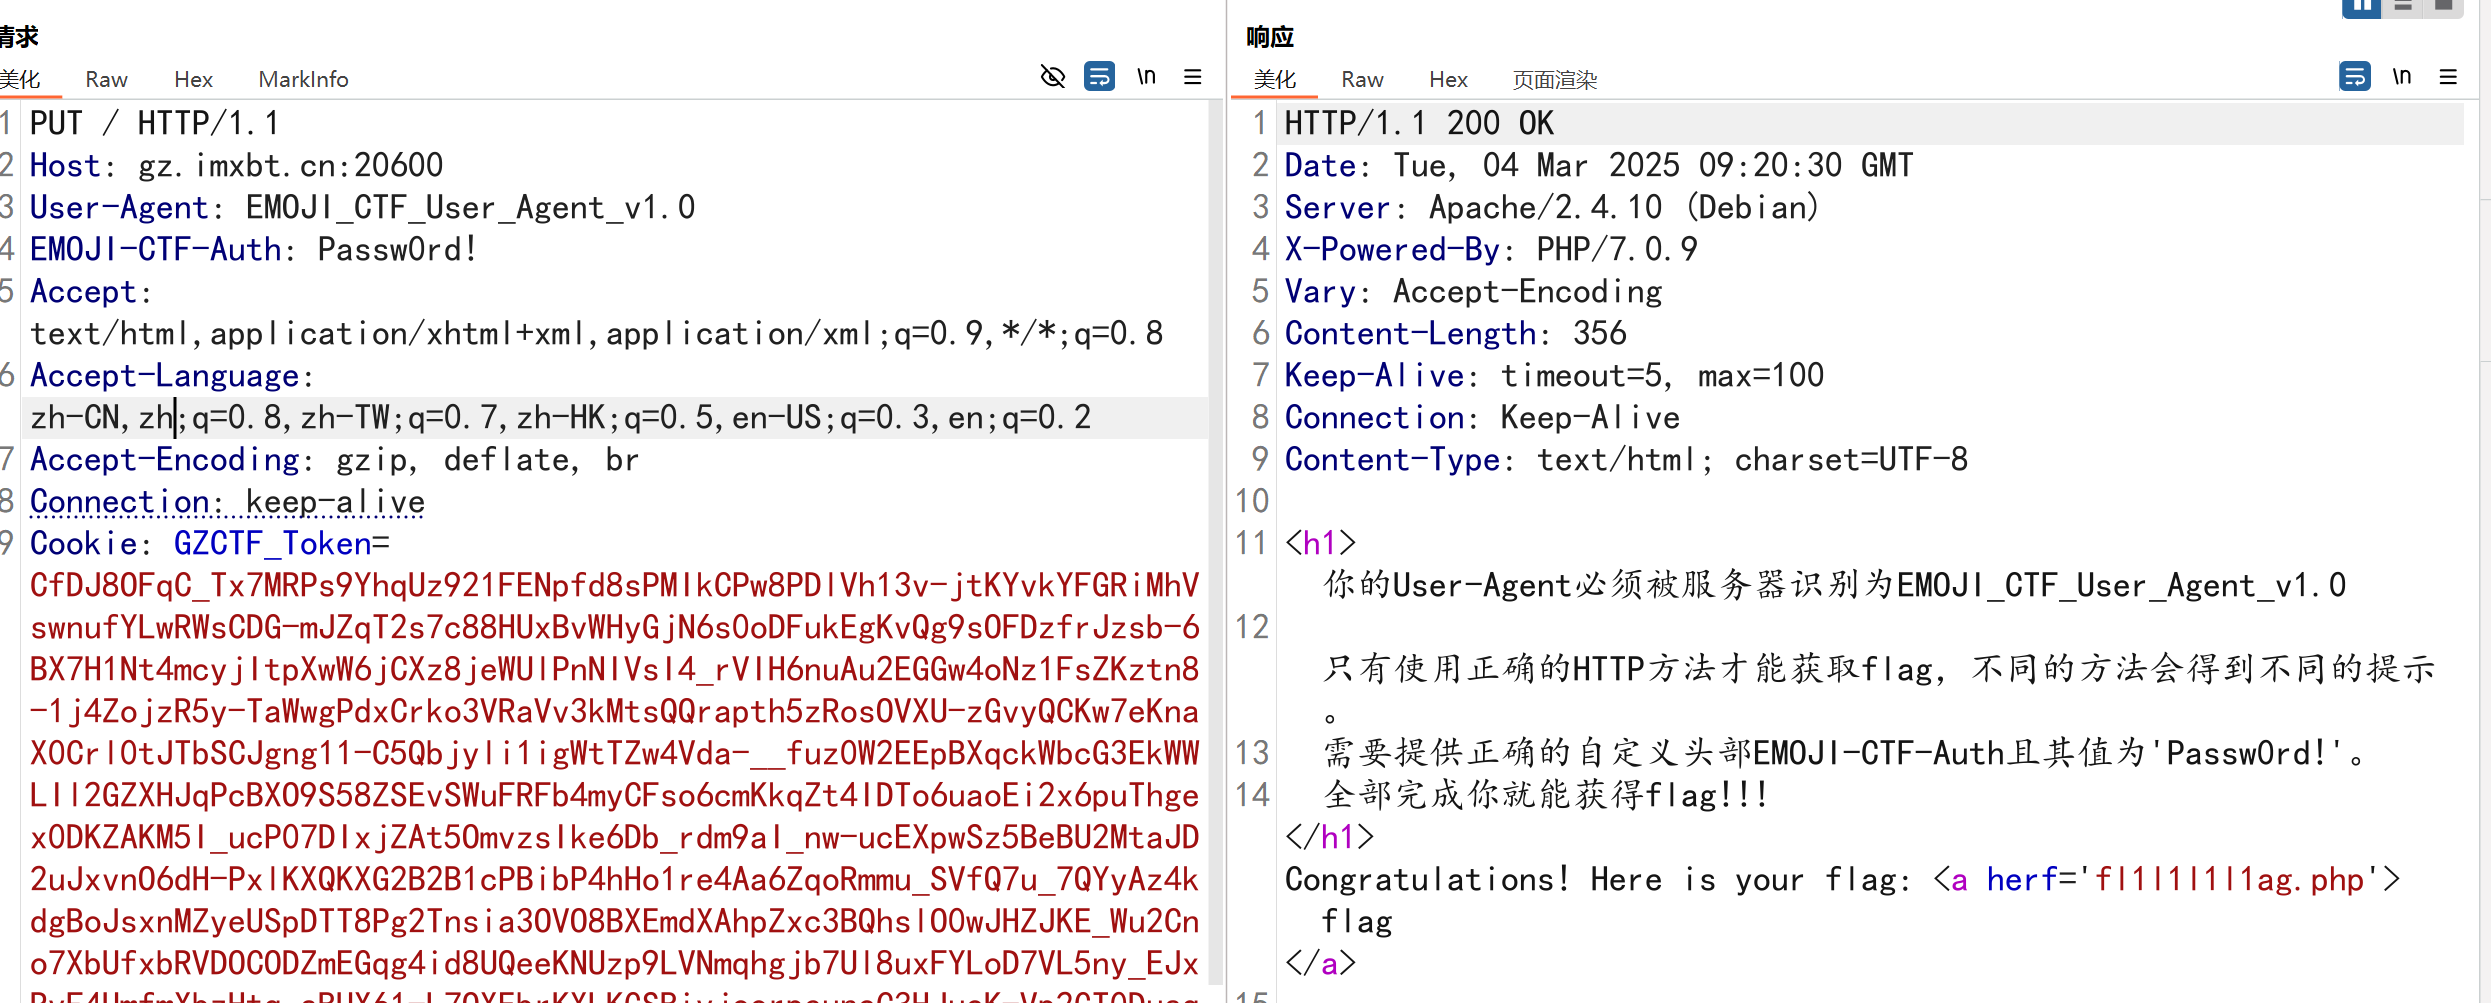Viewport: 2491px width, 1003px height.
Task: Switch to the request Raw tab
Action: pos(105,79)
